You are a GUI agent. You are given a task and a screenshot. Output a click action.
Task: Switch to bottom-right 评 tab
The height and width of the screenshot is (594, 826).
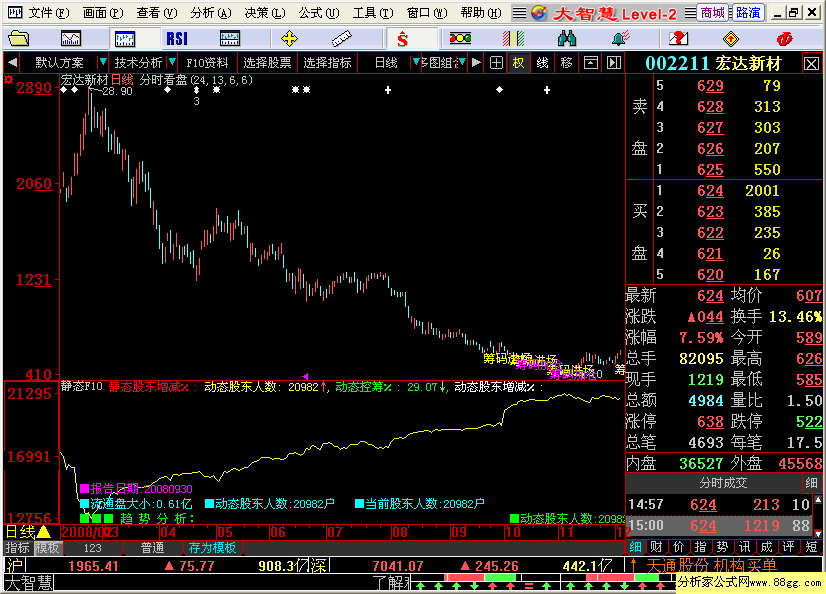point(789,547)
